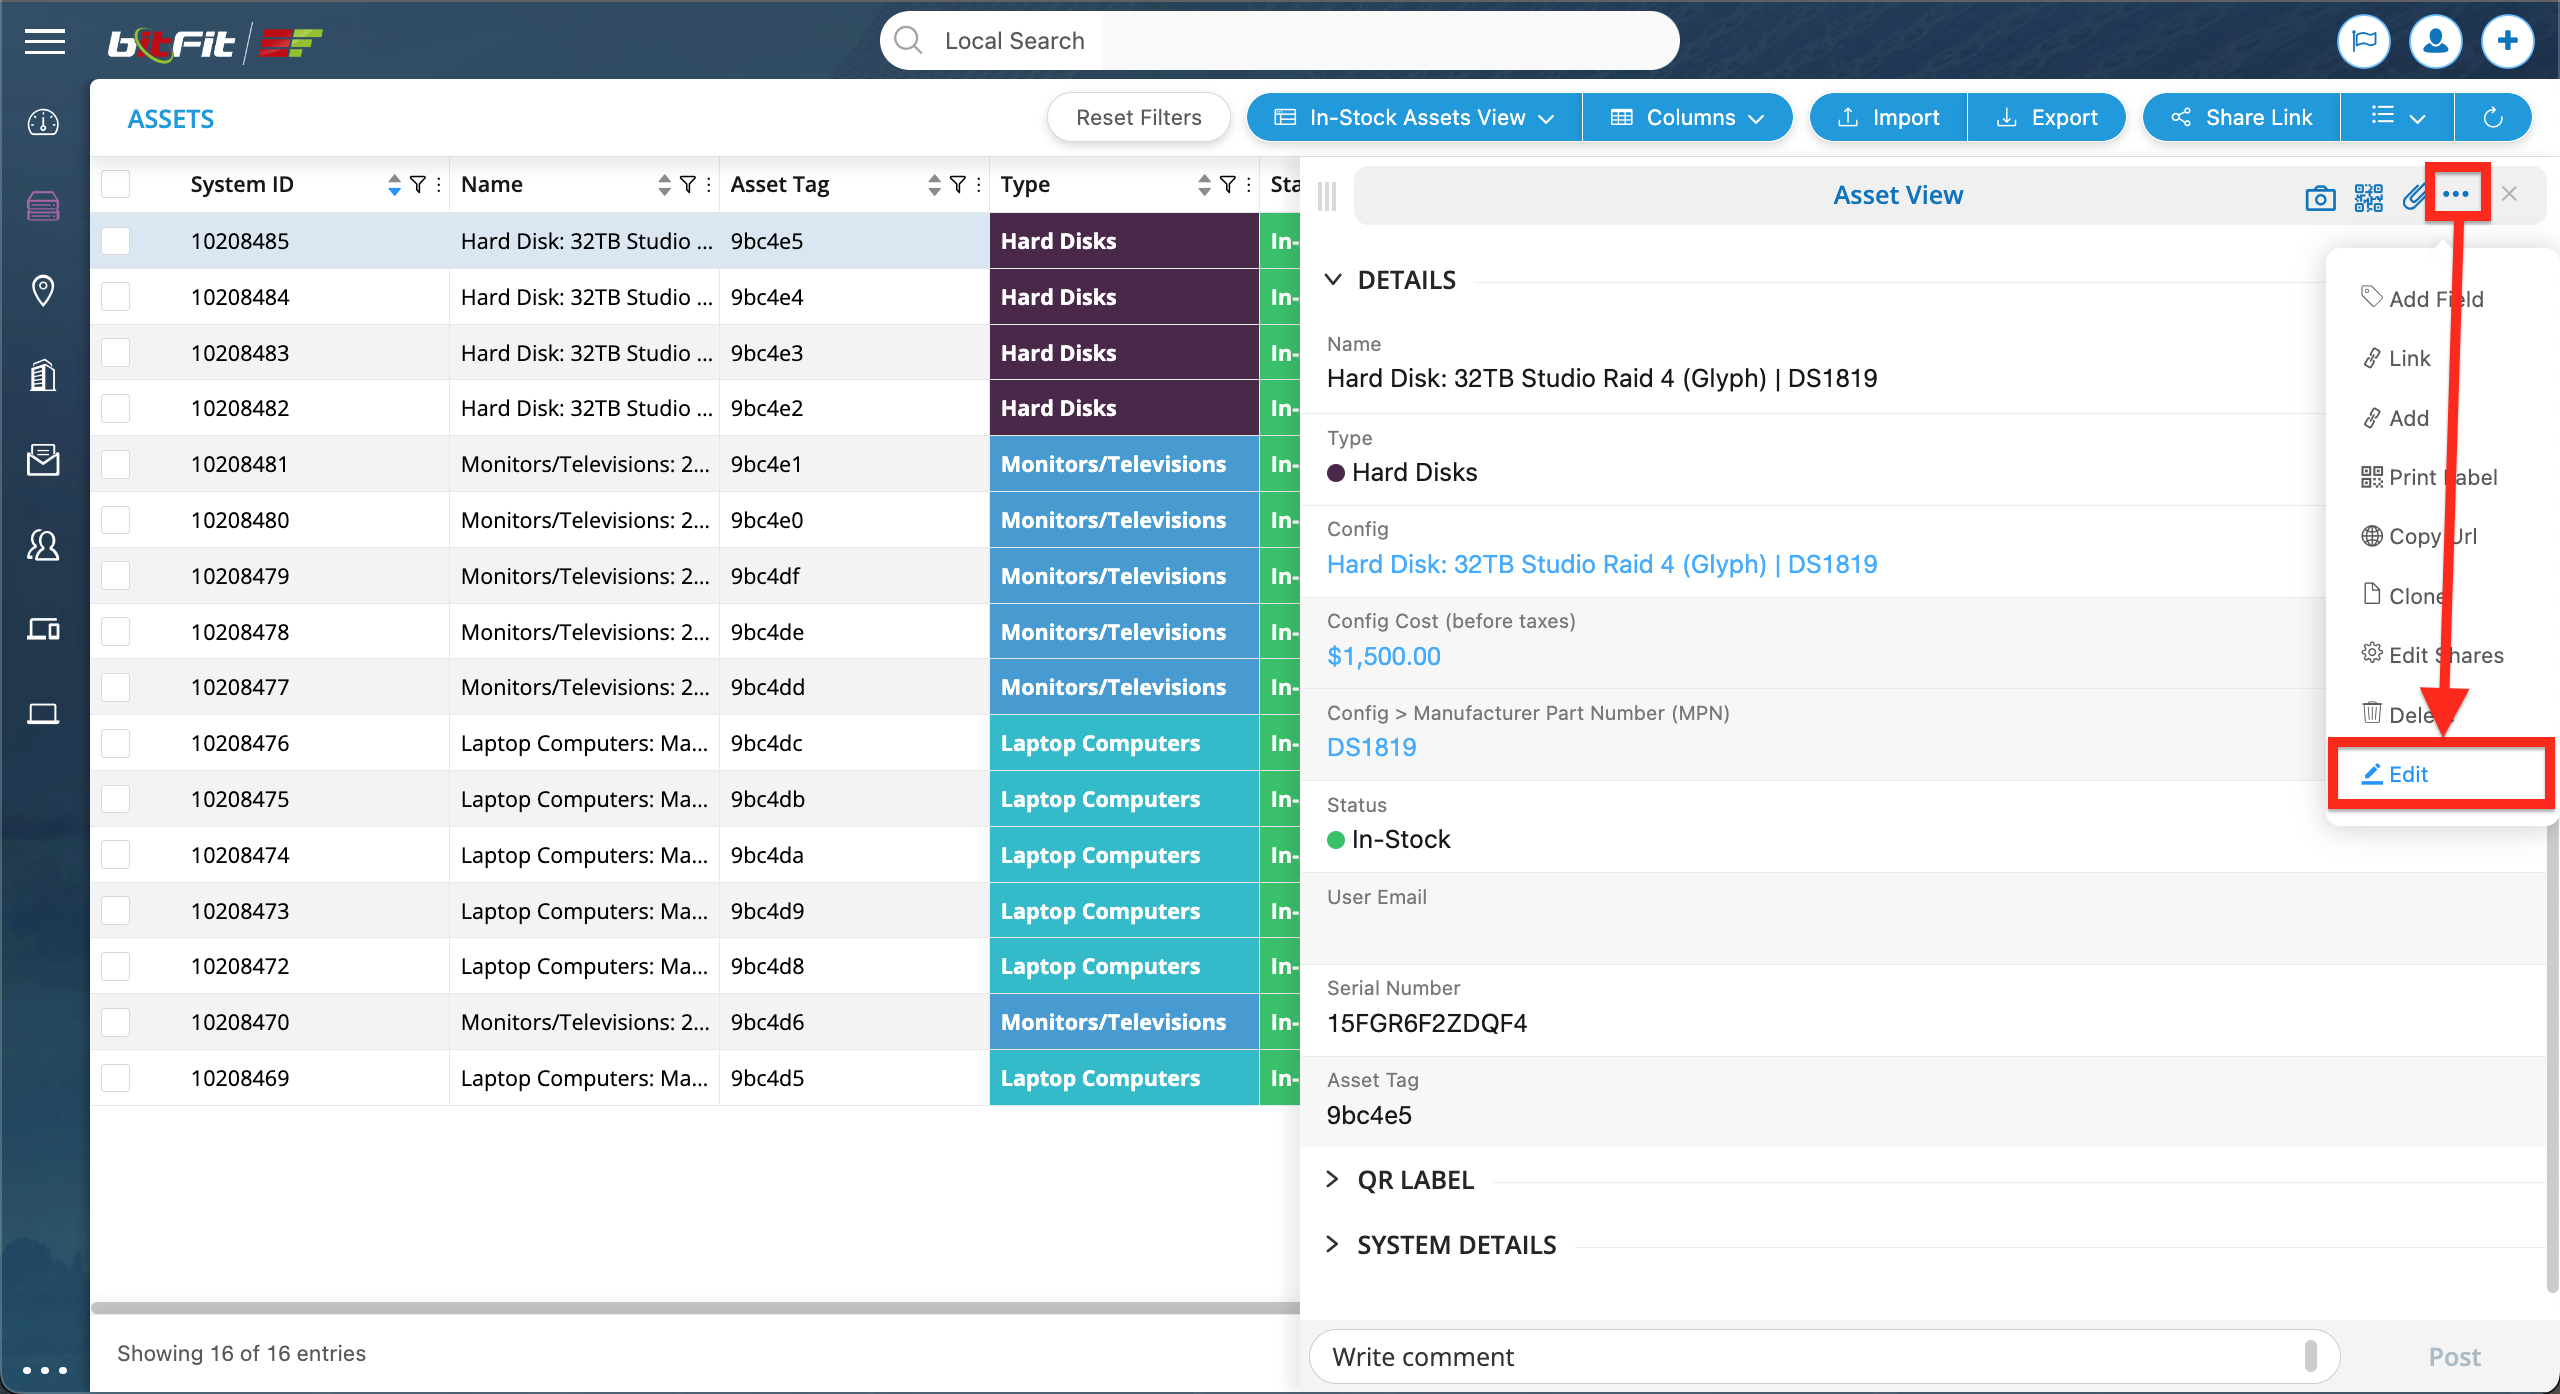Select checkbox for row 10208481
Viewport: 2560px width, 1394px height.
[116, 464]
